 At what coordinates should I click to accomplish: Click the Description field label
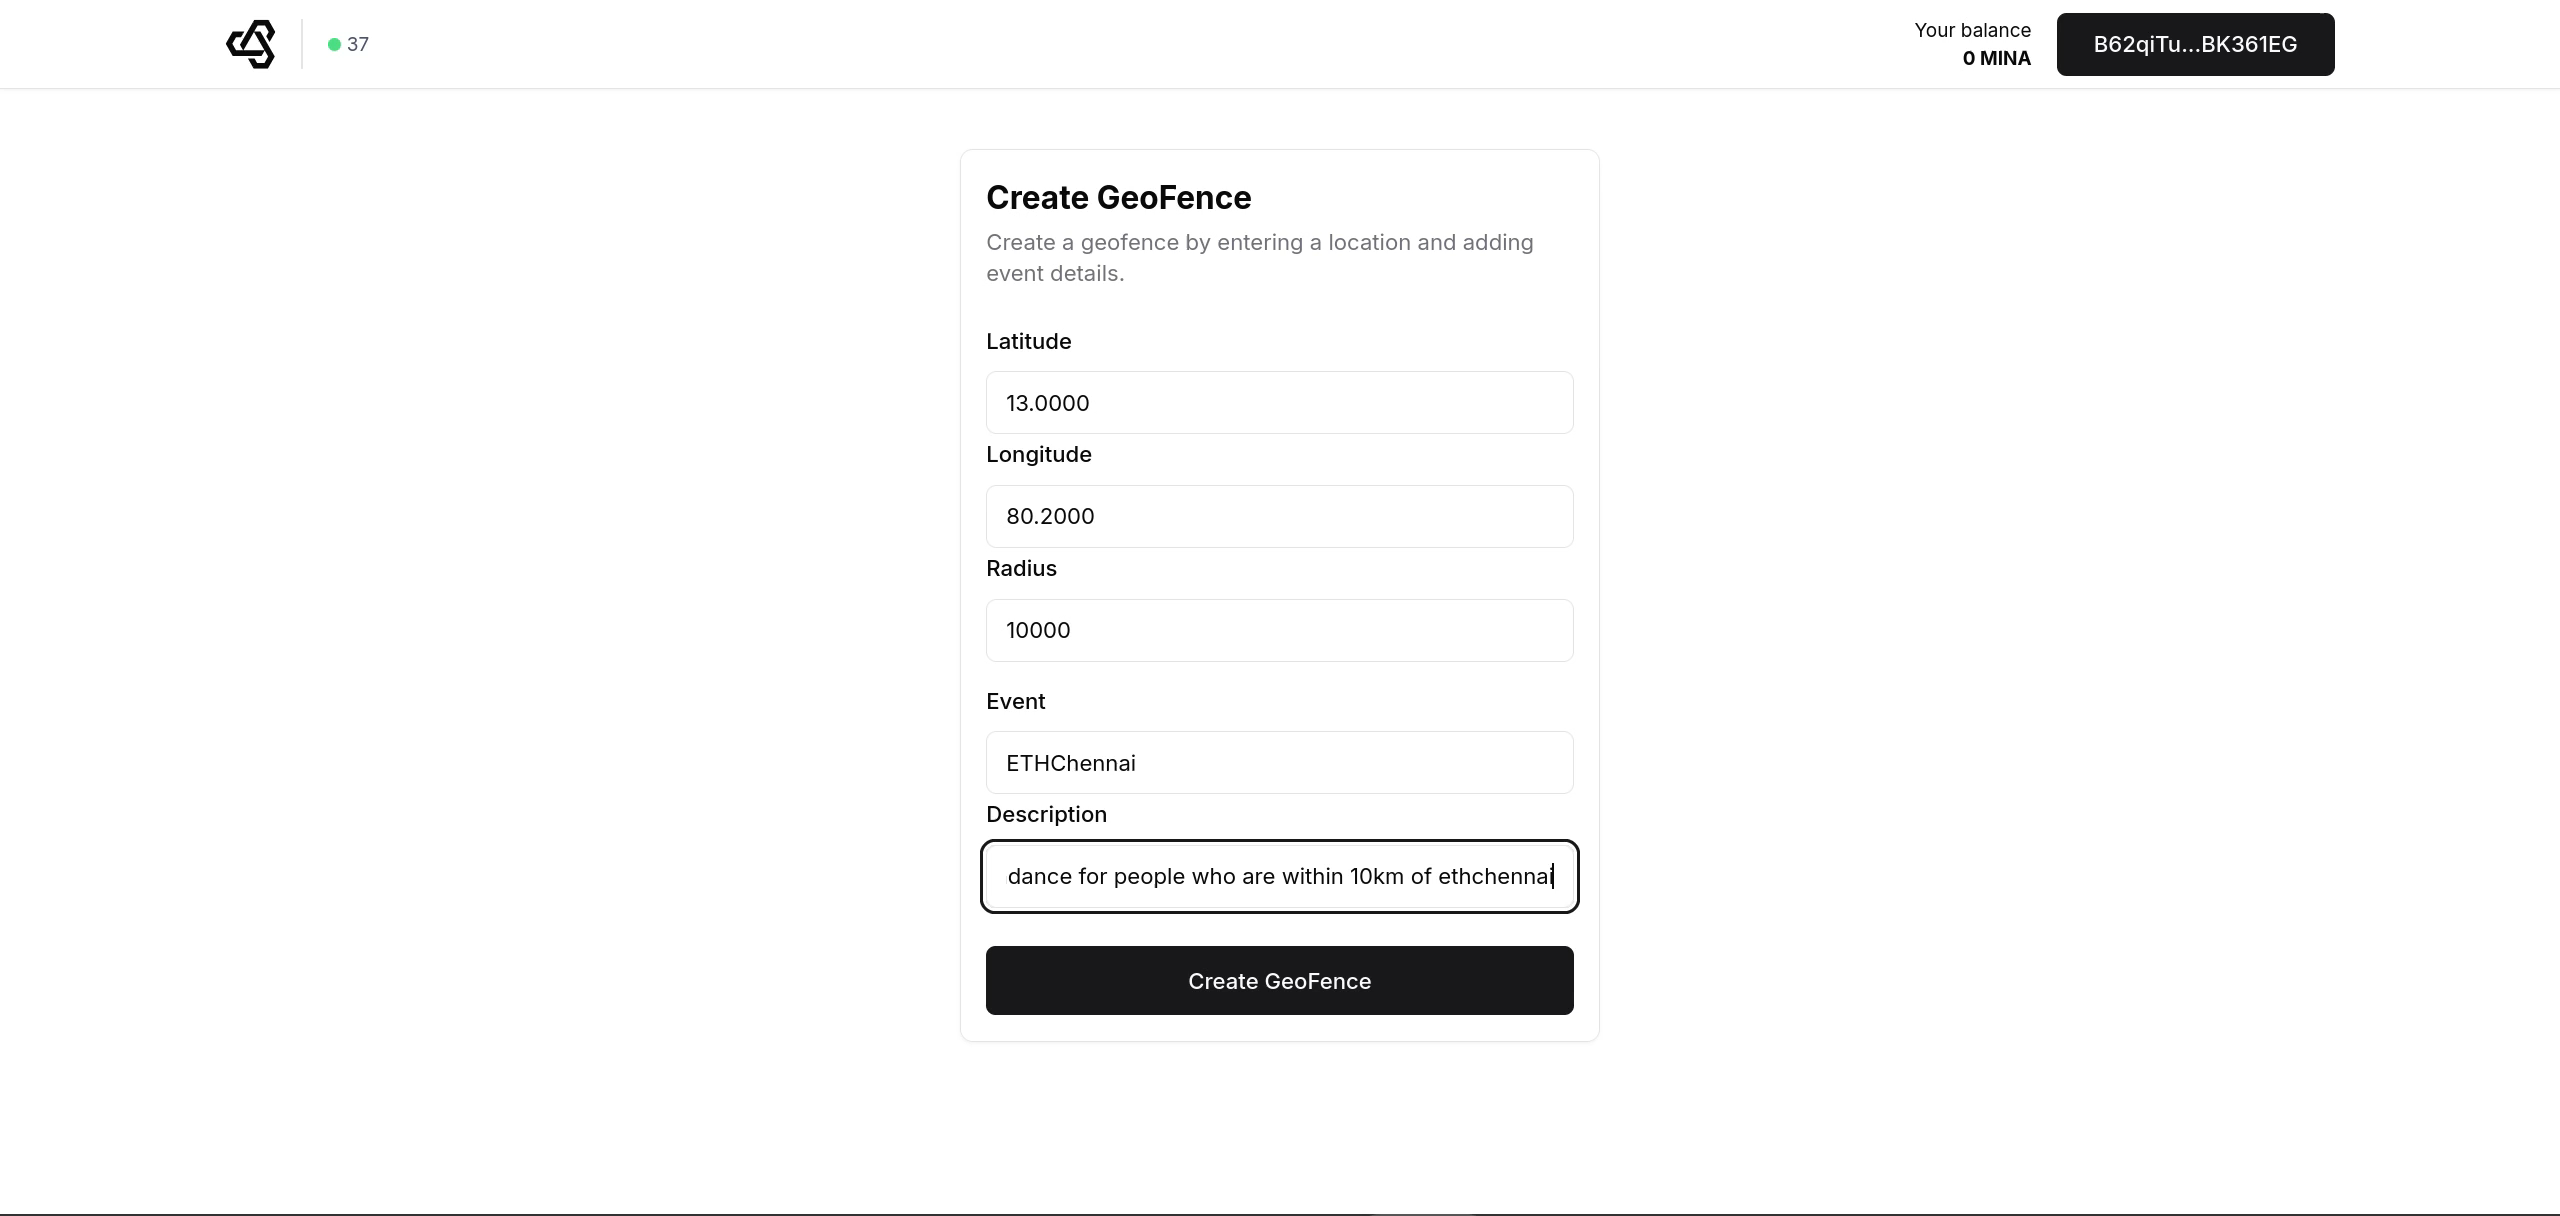click(x=1046, y=814)
